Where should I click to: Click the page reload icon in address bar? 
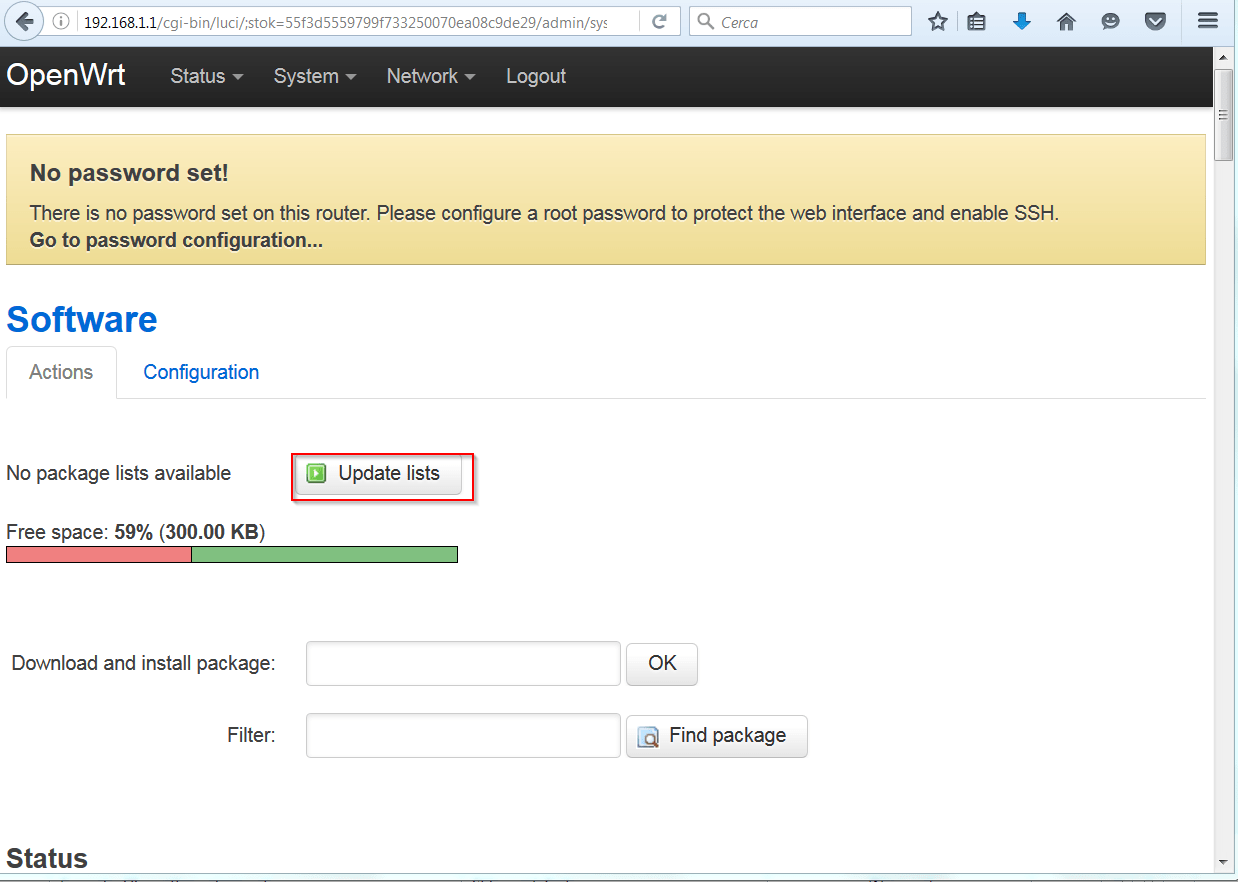(x=658, y=20)
